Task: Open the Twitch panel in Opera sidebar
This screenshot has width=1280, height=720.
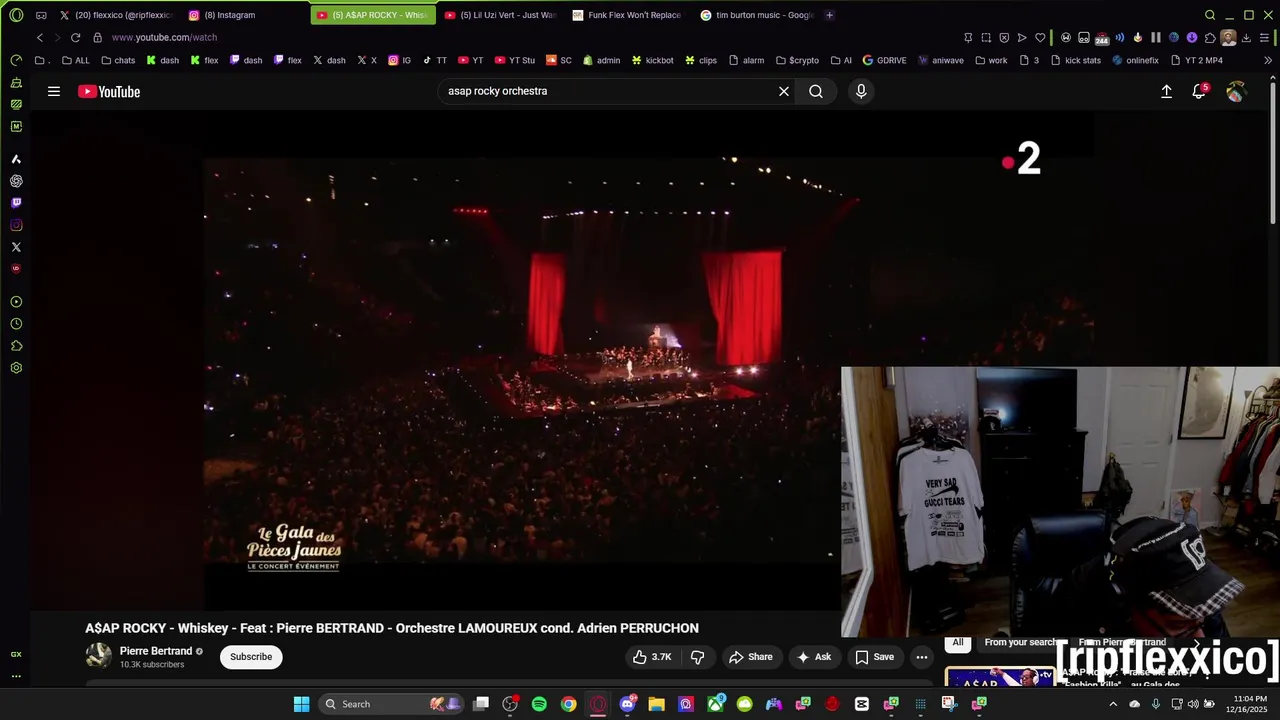Action: 16,203
